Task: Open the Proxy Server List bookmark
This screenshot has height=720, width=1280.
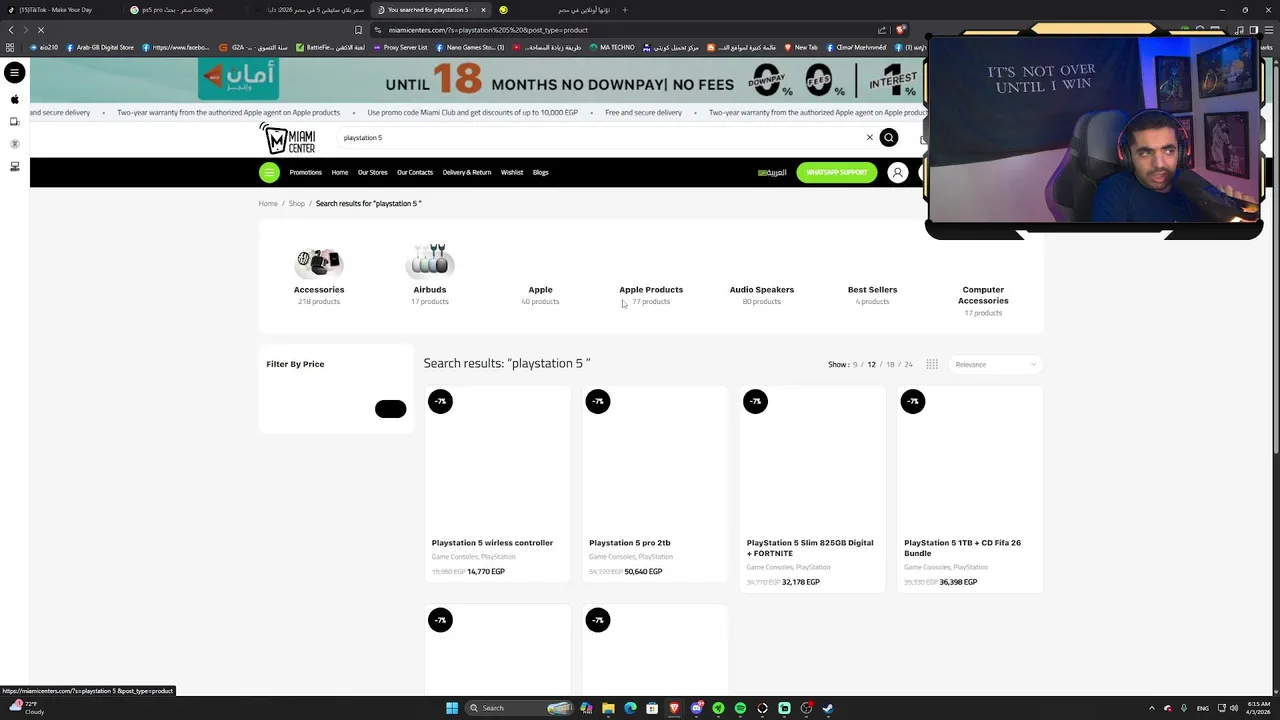Action: pos(400,47)
